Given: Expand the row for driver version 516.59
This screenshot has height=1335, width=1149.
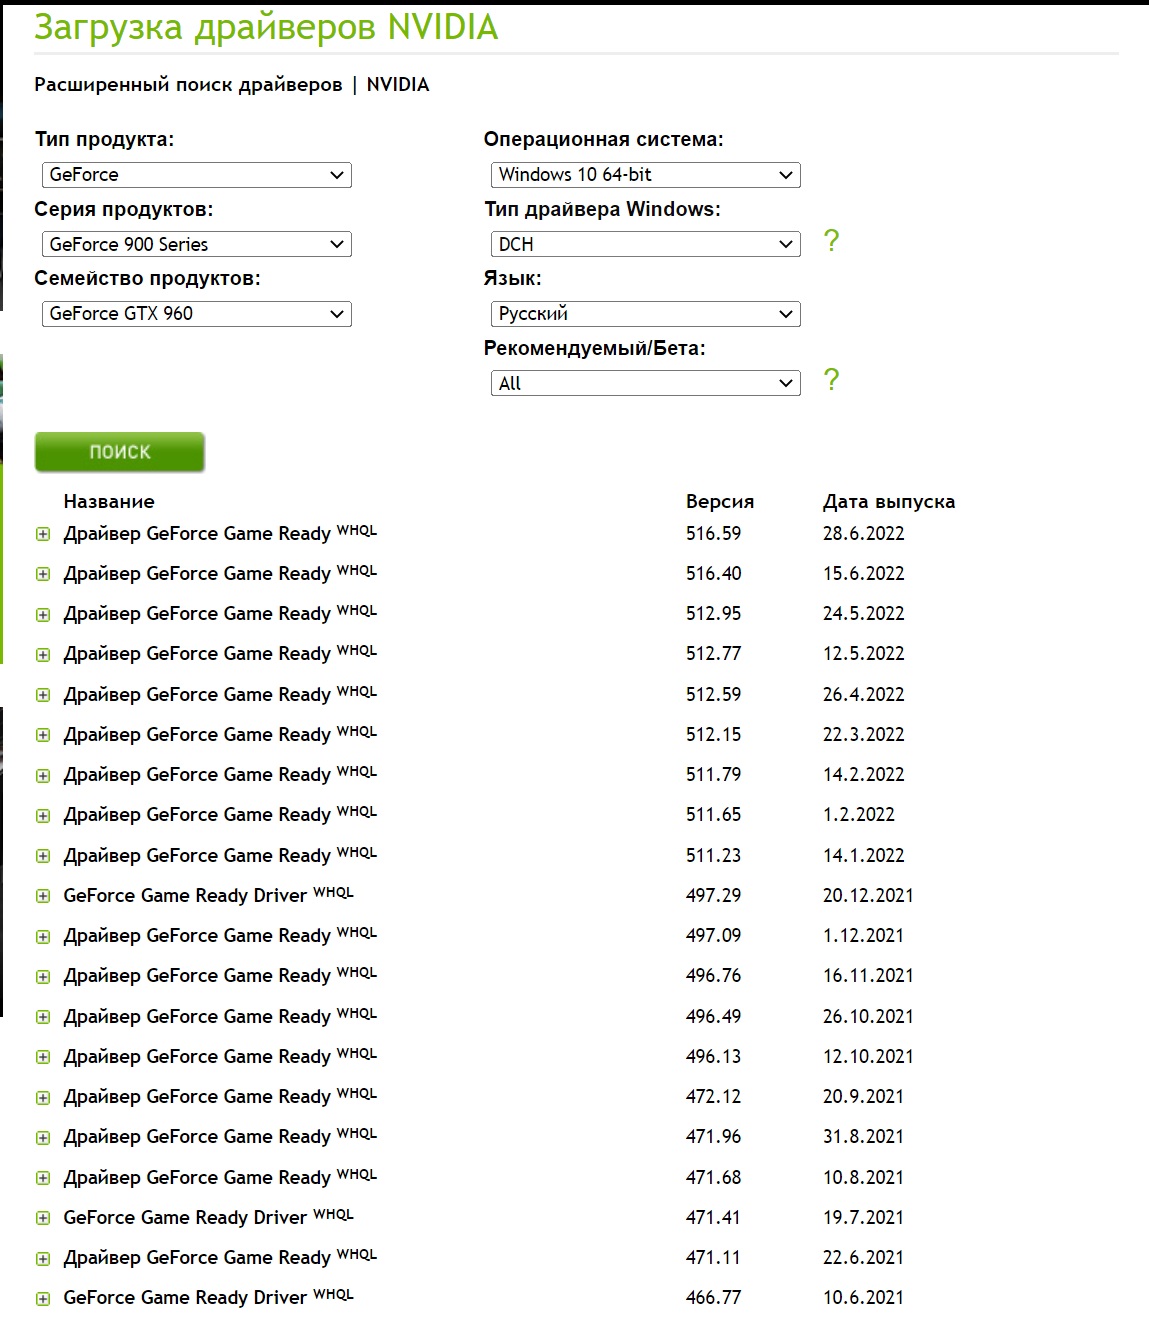Looking at the screenshot, I should [43, 535].
